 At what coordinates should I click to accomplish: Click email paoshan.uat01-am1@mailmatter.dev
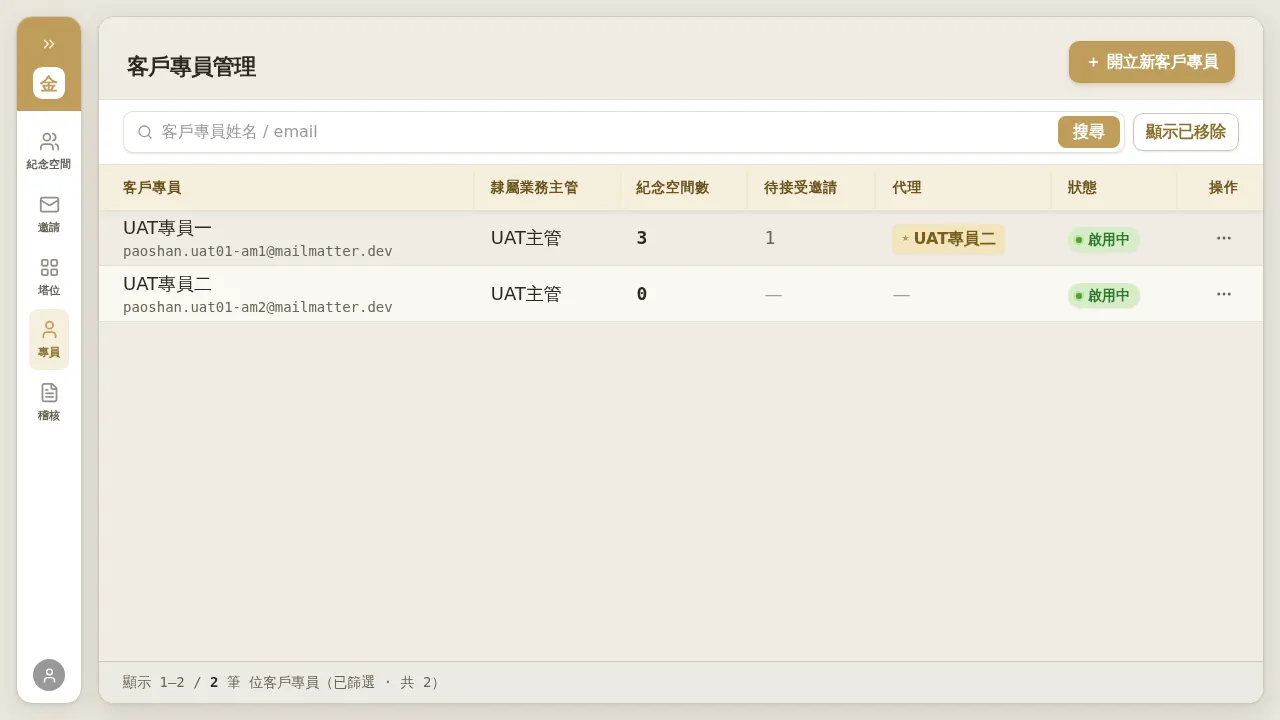pyautogui.click(x=258, y=251)
